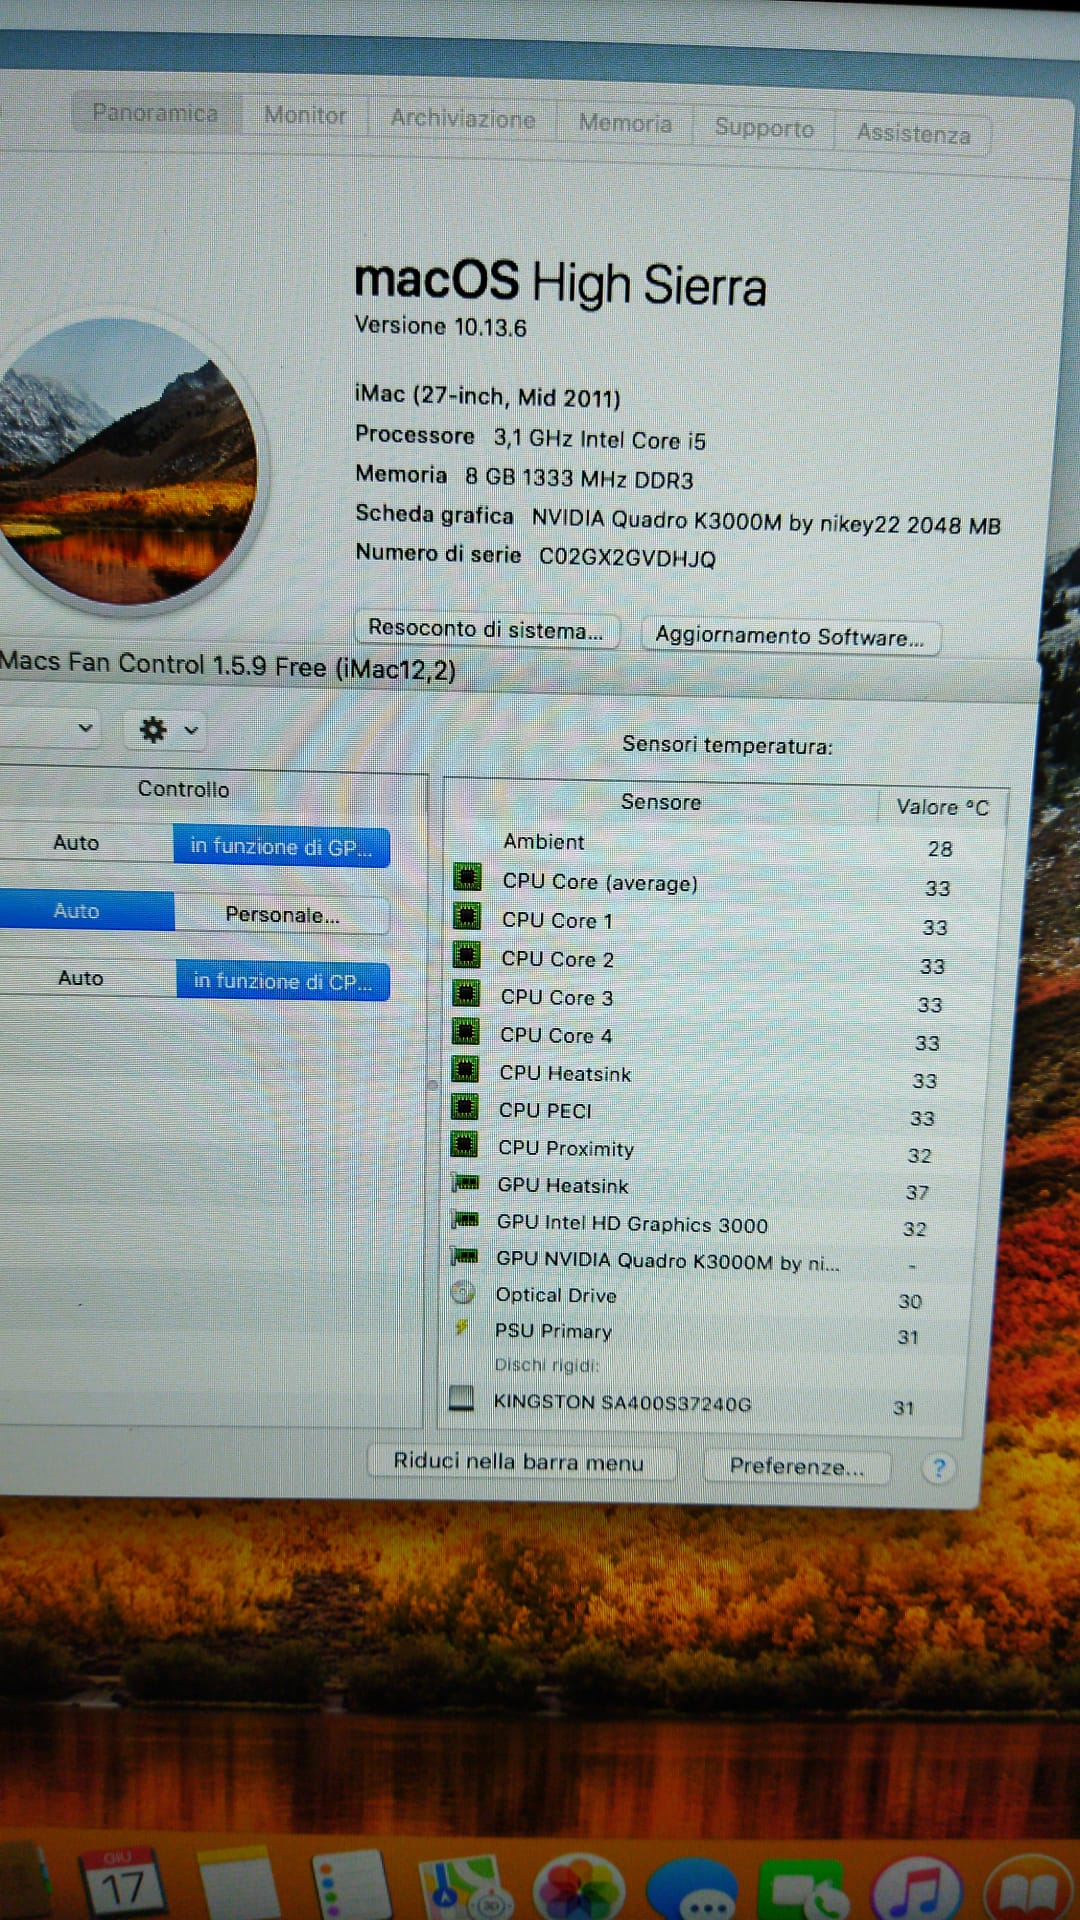Screen dimensions: 1080x1920
Task: Click the lightning icon beside PSU Primary
Action: pyautogui.click(x=461, y=1328)
